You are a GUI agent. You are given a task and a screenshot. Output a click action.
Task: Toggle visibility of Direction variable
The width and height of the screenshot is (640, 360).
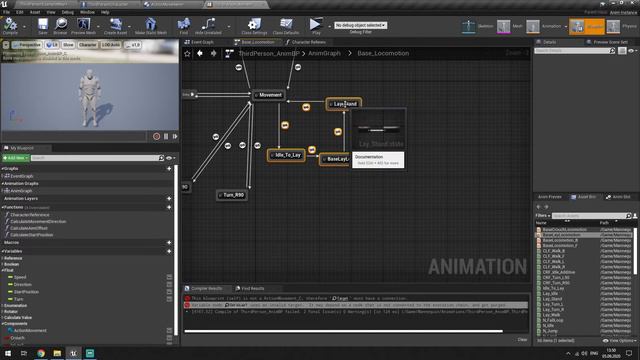click(x=169, y=284)
